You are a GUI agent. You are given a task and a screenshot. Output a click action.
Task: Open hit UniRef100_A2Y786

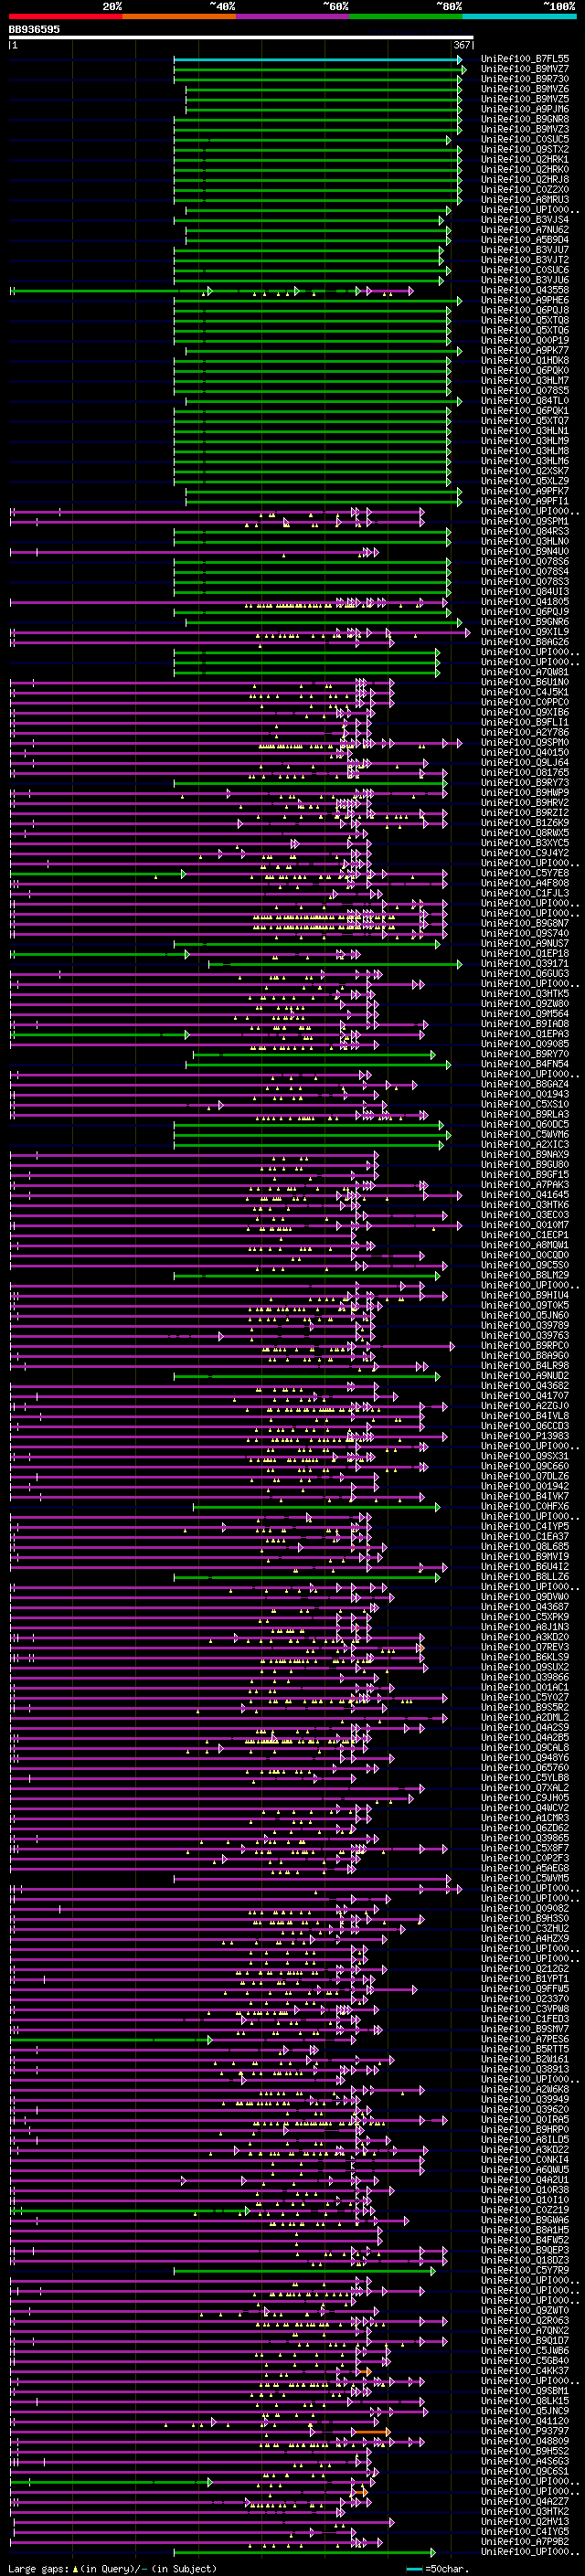pos(525,732)
